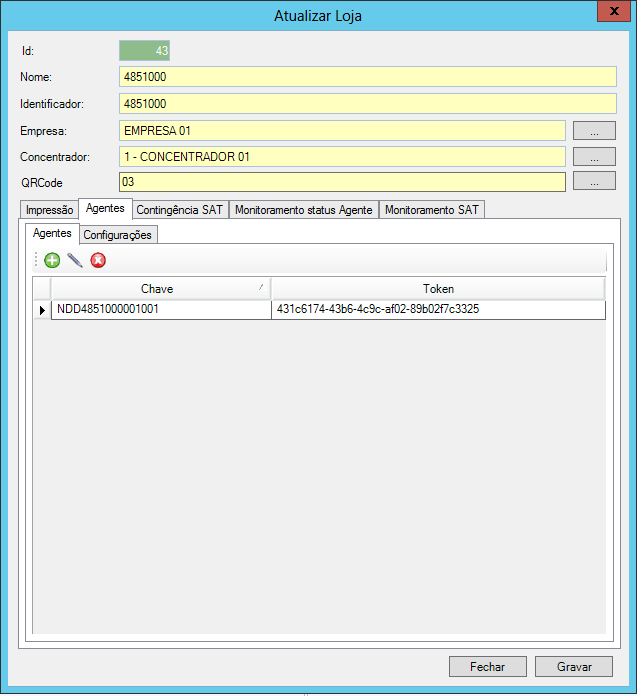Save changes with Gravar button
637x696 pixels.
pos(574,666)
